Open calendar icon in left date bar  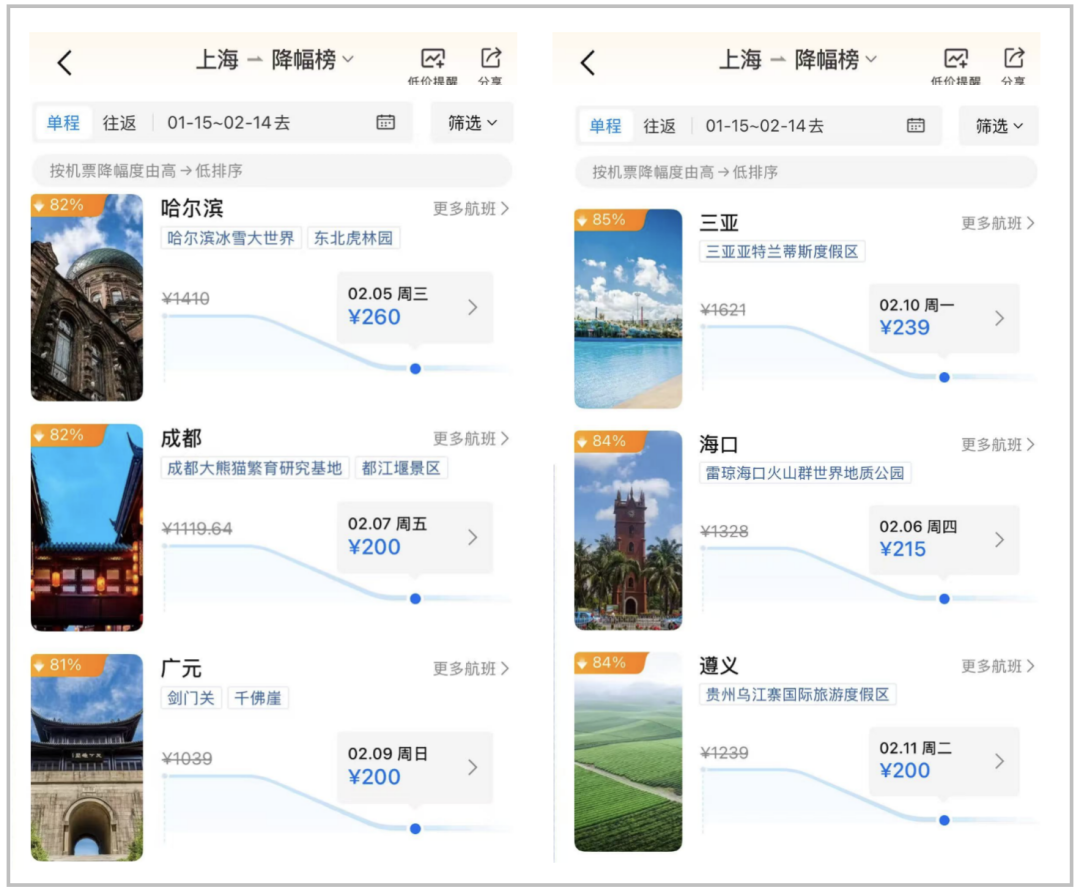click(386, 123)
